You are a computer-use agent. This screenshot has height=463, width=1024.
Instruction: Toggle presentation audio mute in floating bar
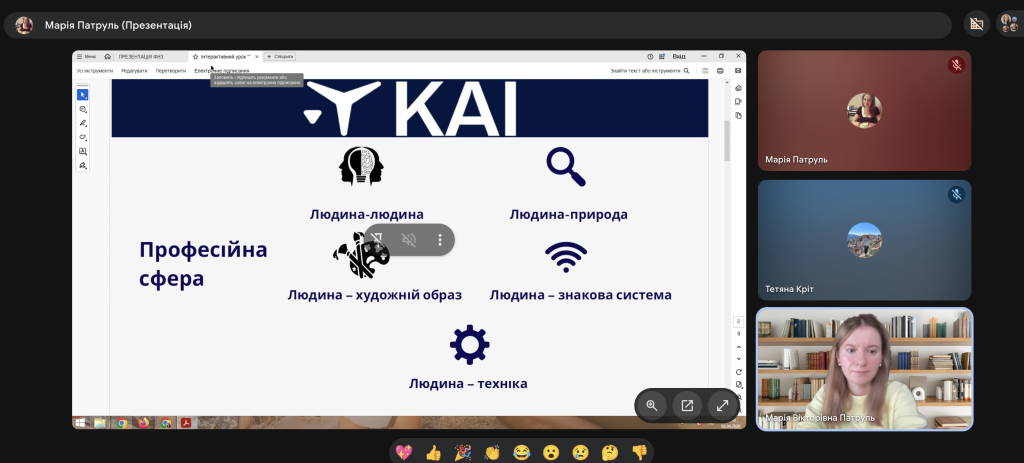coord(409,240)
